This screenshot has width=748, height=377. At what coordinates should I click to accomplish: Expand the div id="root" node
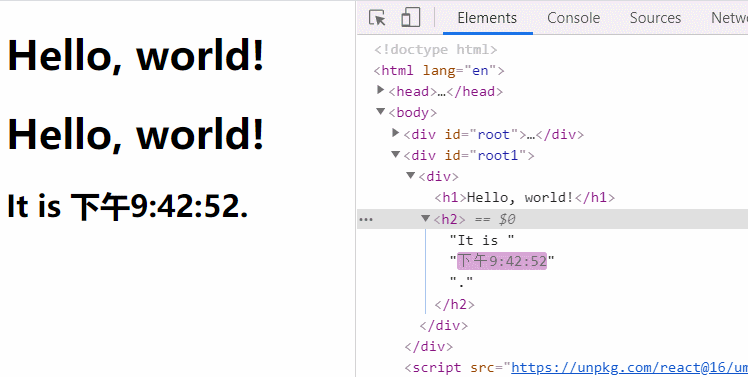[x=395, y=133]
